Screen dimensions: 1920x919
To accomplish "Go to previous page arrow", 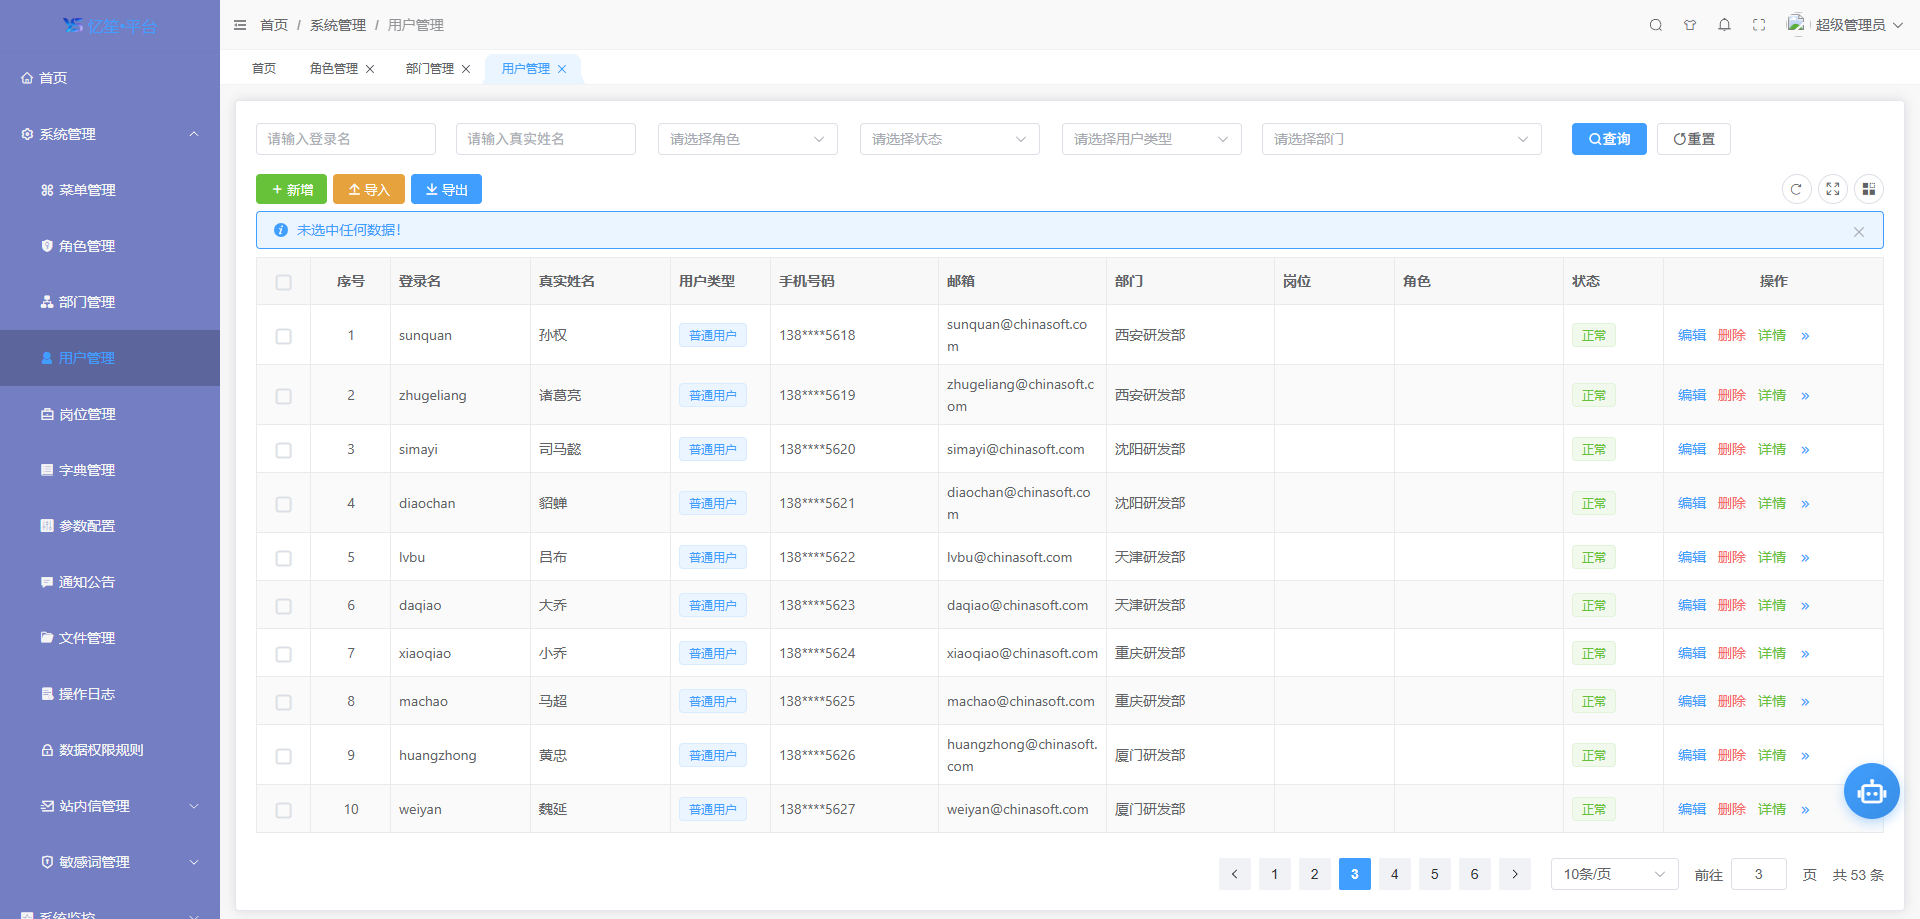I will [x=1235, y=874].
